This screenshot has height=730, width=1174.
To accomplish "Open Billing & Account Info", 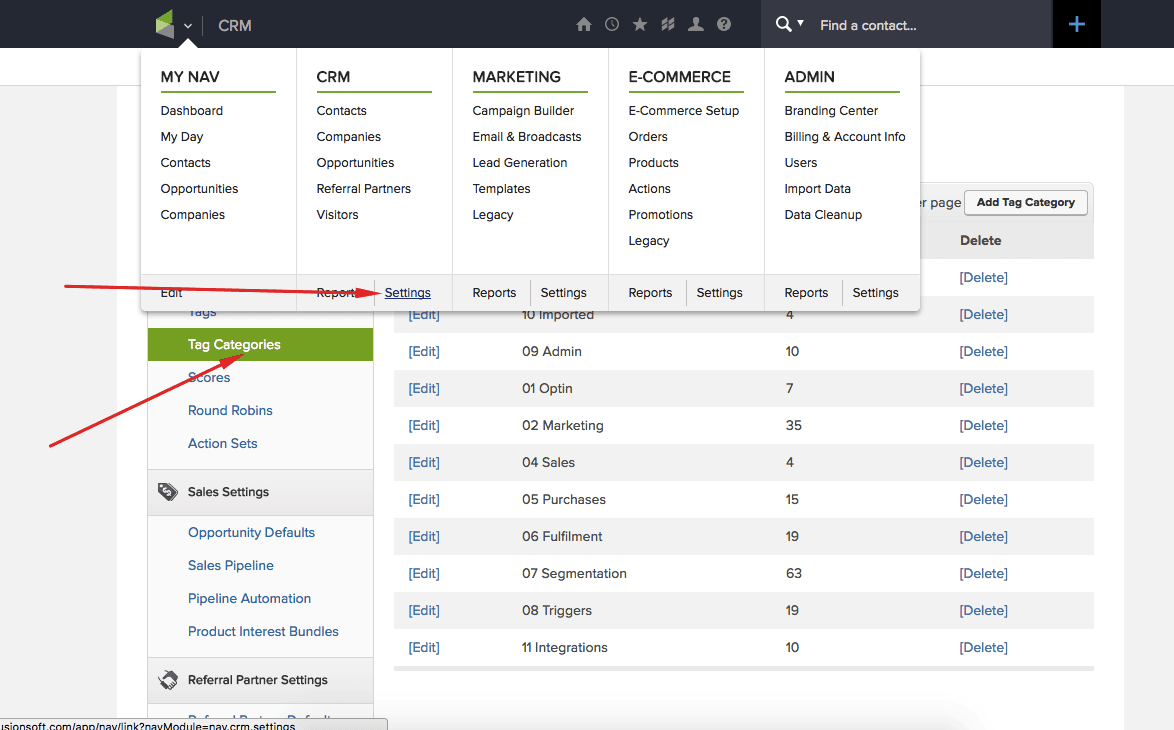I will coord(845,137).
